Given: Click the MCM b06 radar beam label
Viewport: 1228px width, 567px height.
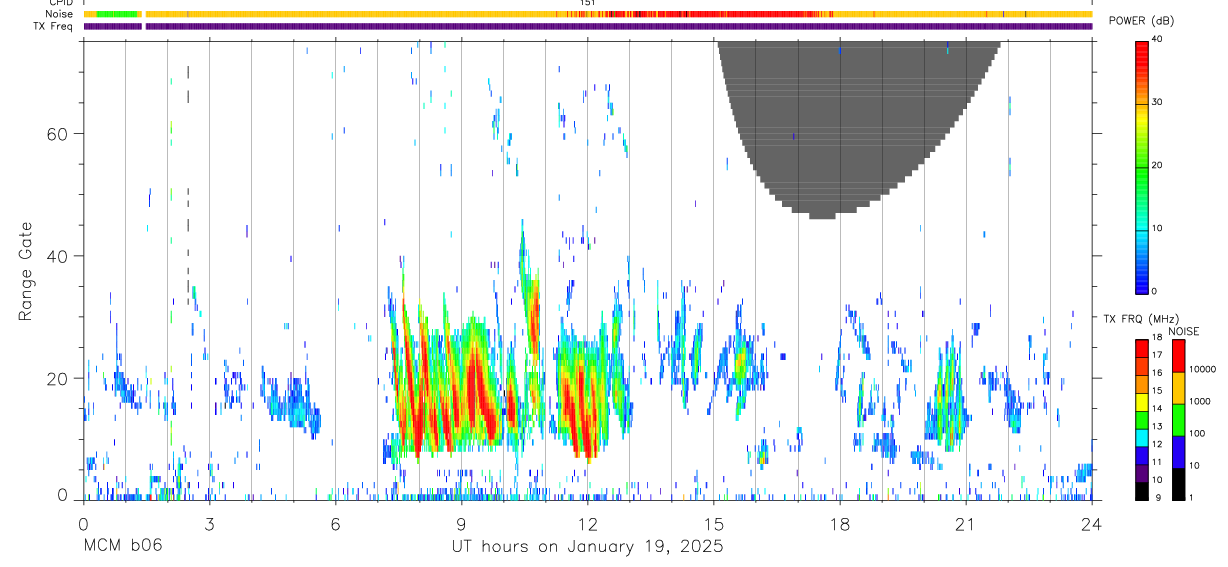Looking at the screenshot, I should coord(124,546).
